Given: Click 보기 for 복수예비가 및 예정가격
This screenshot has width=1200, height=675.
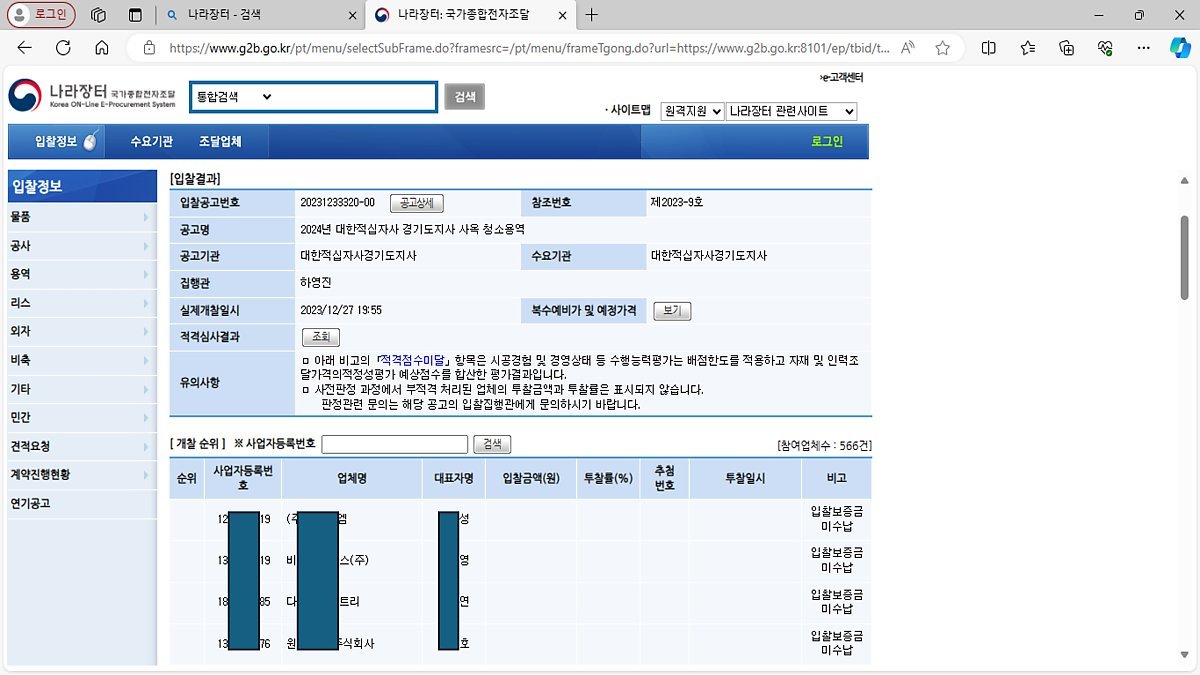Looking at the screenshot, I should (x=671, y=310).
